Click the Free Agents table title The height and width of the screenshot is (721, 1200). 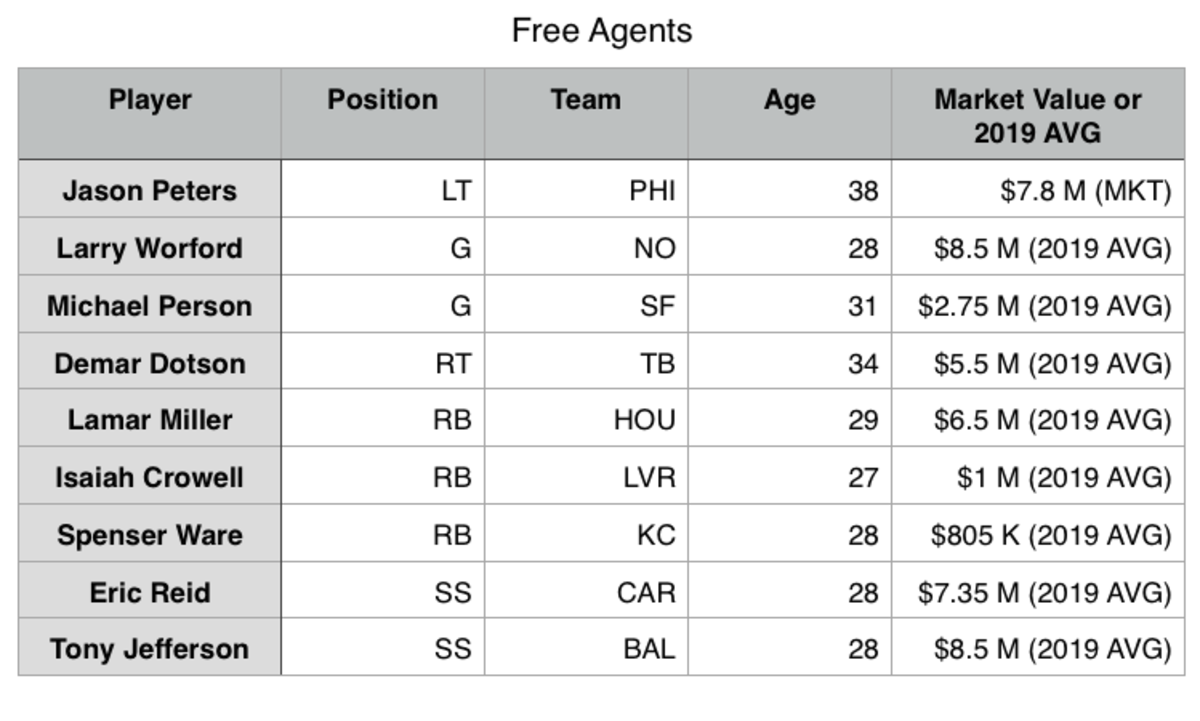pyautogui.click(x=602, y=31)
